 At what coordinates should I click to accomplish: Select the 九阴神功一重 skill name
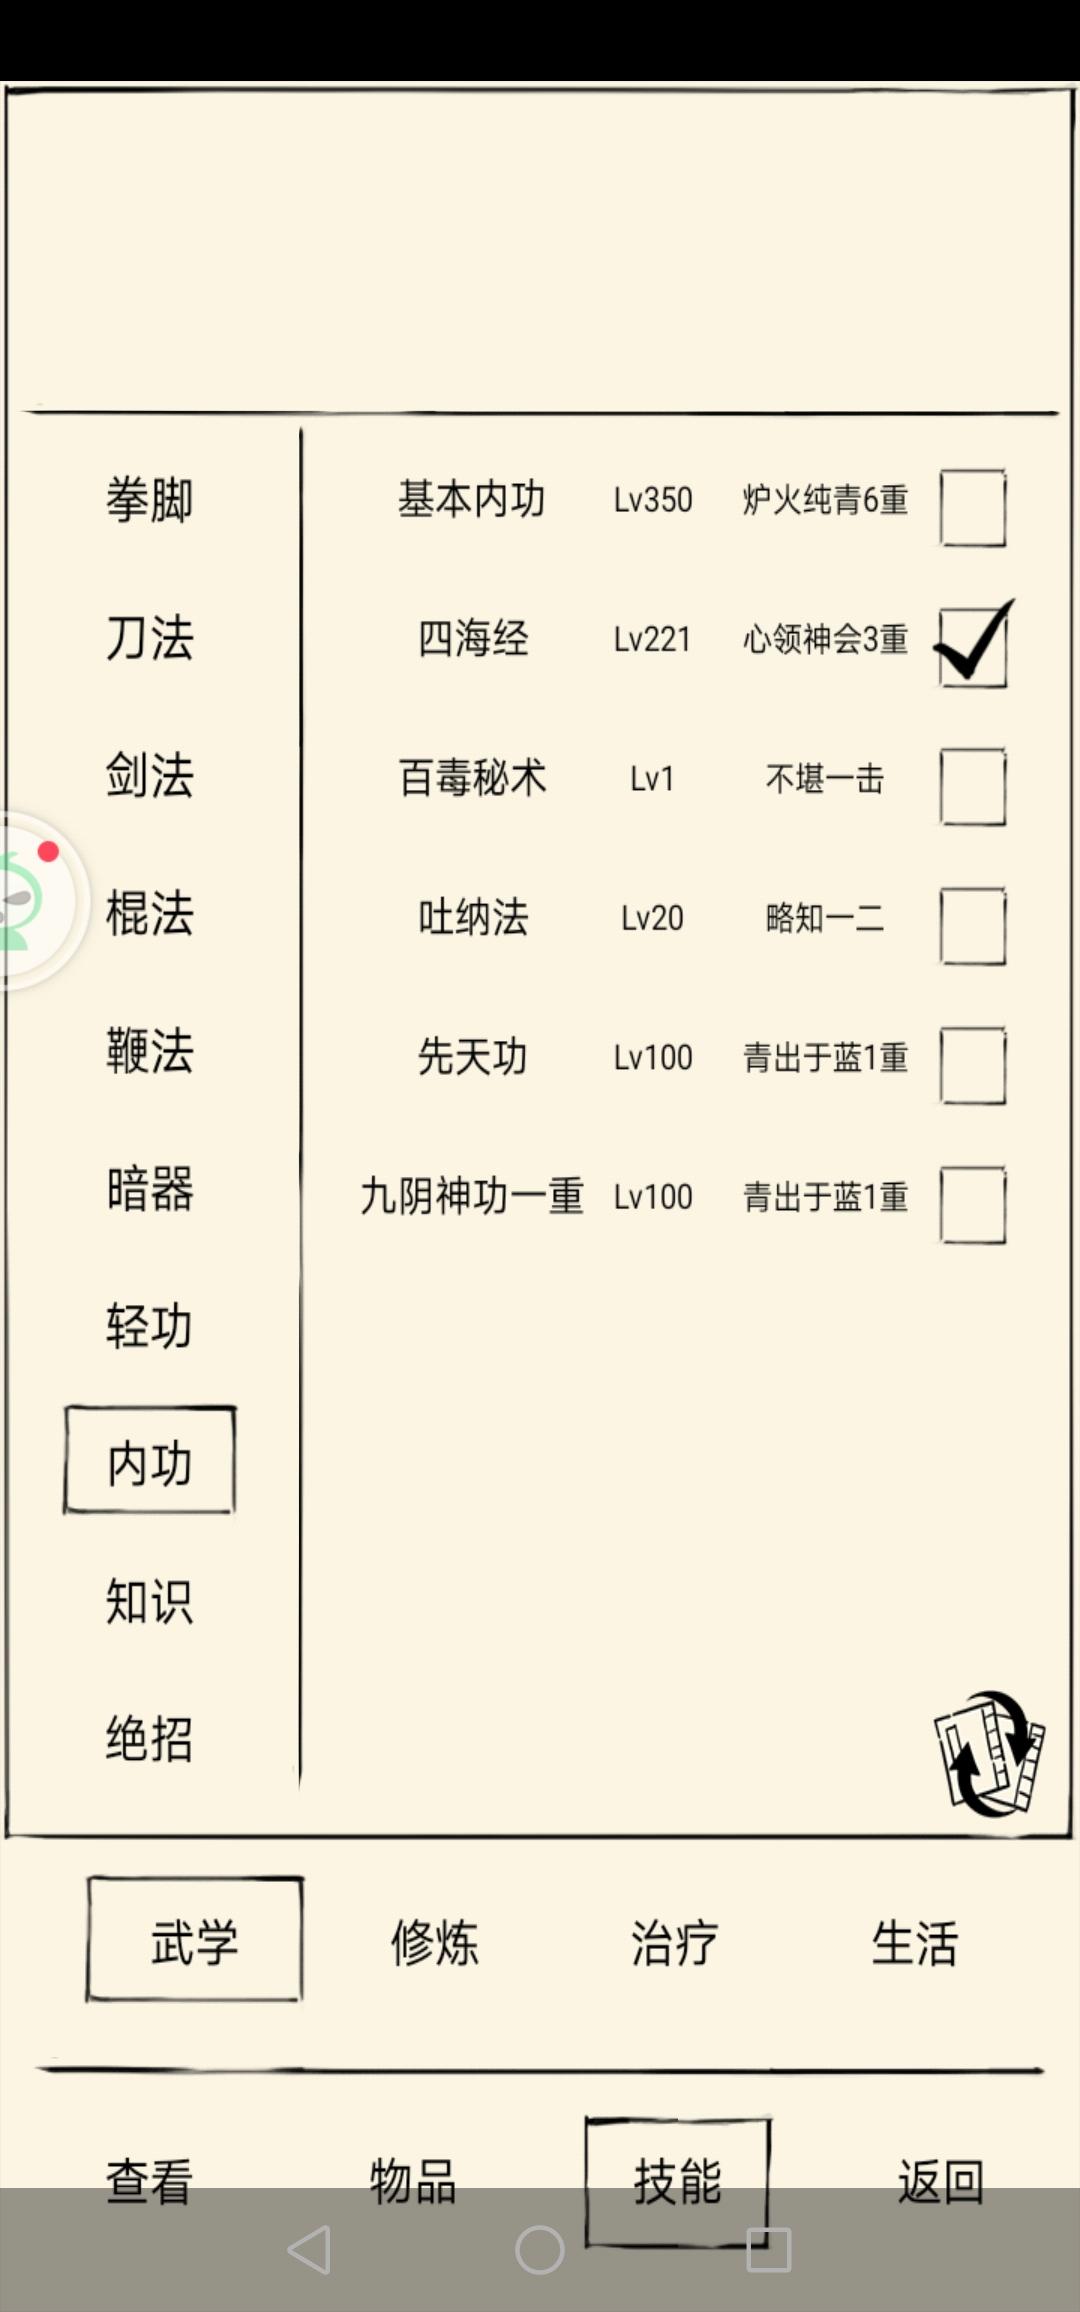[x=472, y=1196]
